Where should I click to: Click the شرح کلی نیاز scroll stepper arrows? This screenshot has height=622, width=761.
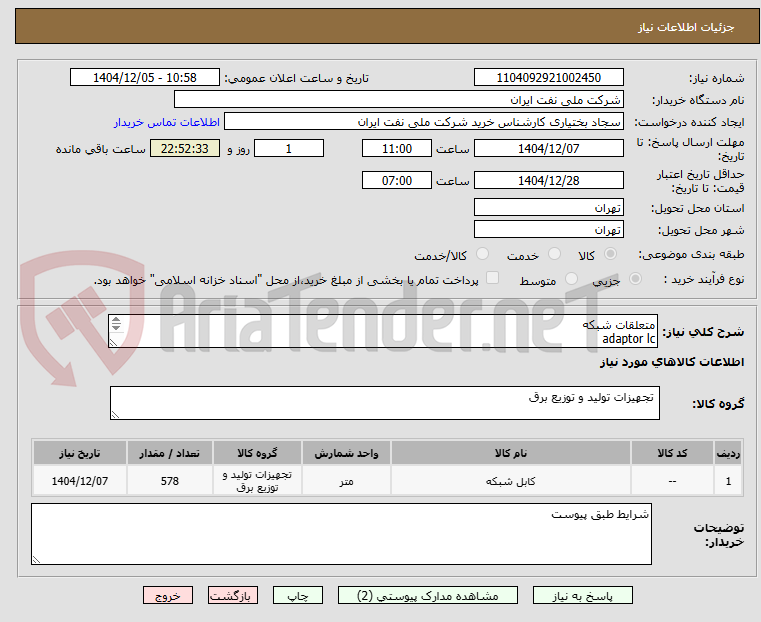coord(116,323)
